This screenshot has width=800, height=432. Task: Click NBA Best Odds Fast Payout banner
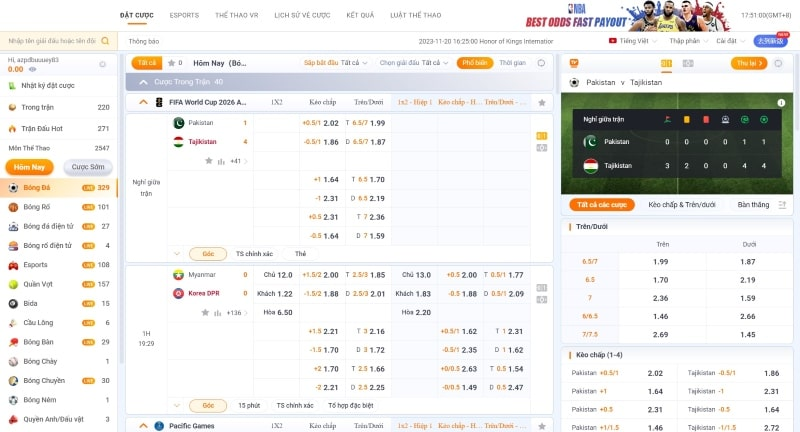(x=627, y=16)
